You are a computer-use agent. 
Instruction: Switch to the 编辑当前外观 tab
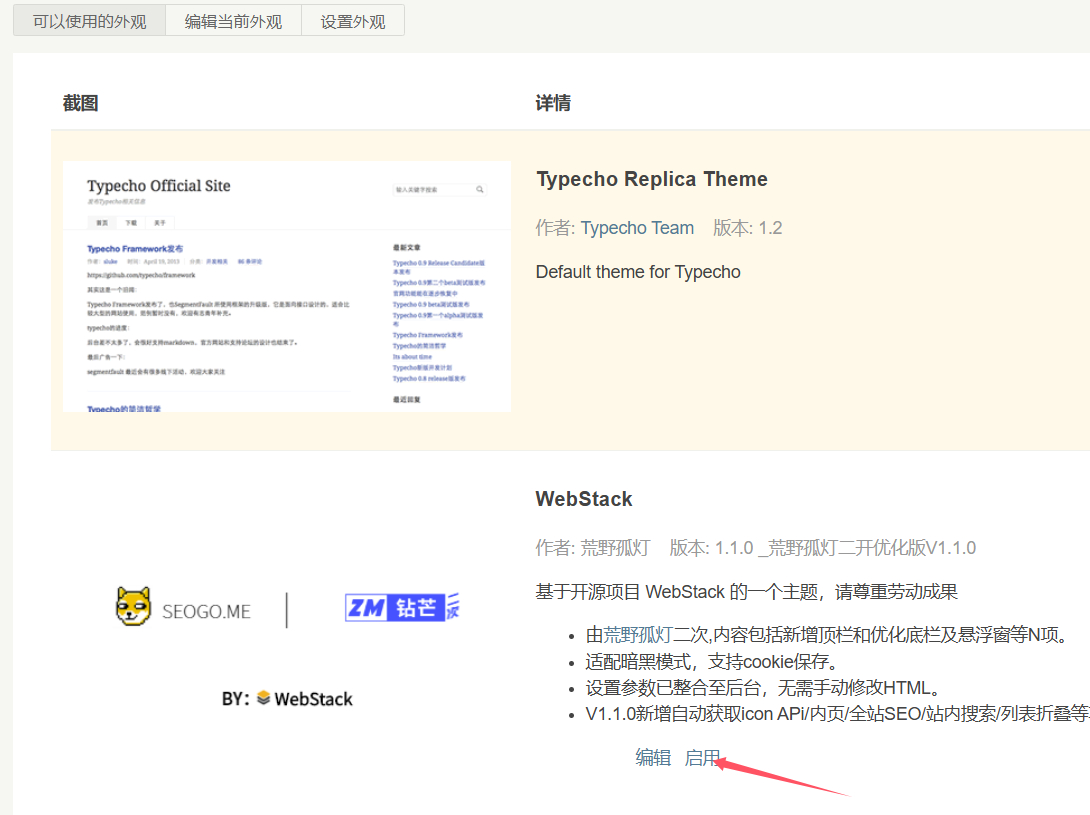click(234, 22)
